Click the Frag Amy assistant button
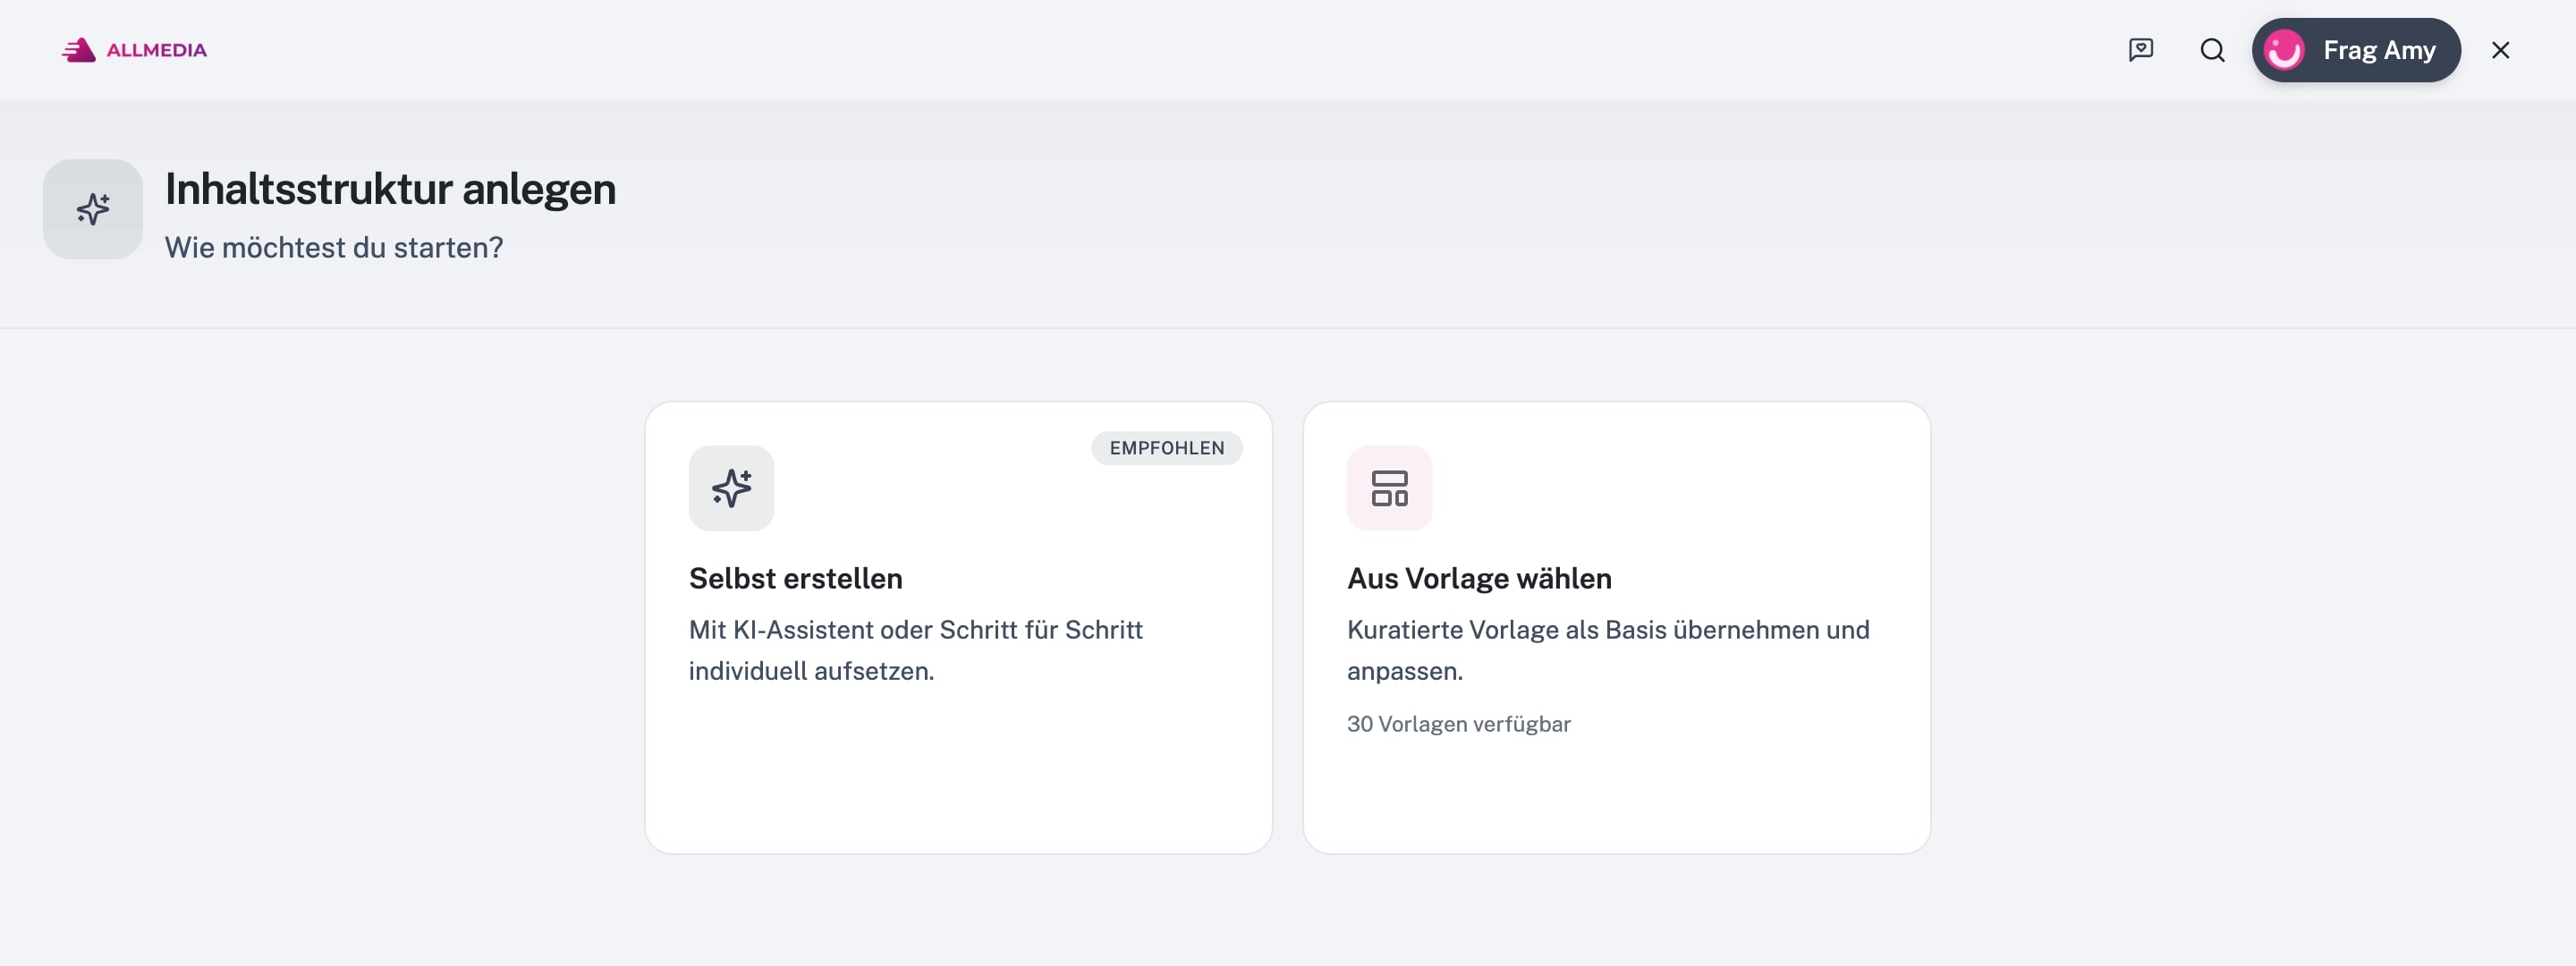This screenshot has height=966, width=2576. pyautogui.click(x=2356, y=50)
